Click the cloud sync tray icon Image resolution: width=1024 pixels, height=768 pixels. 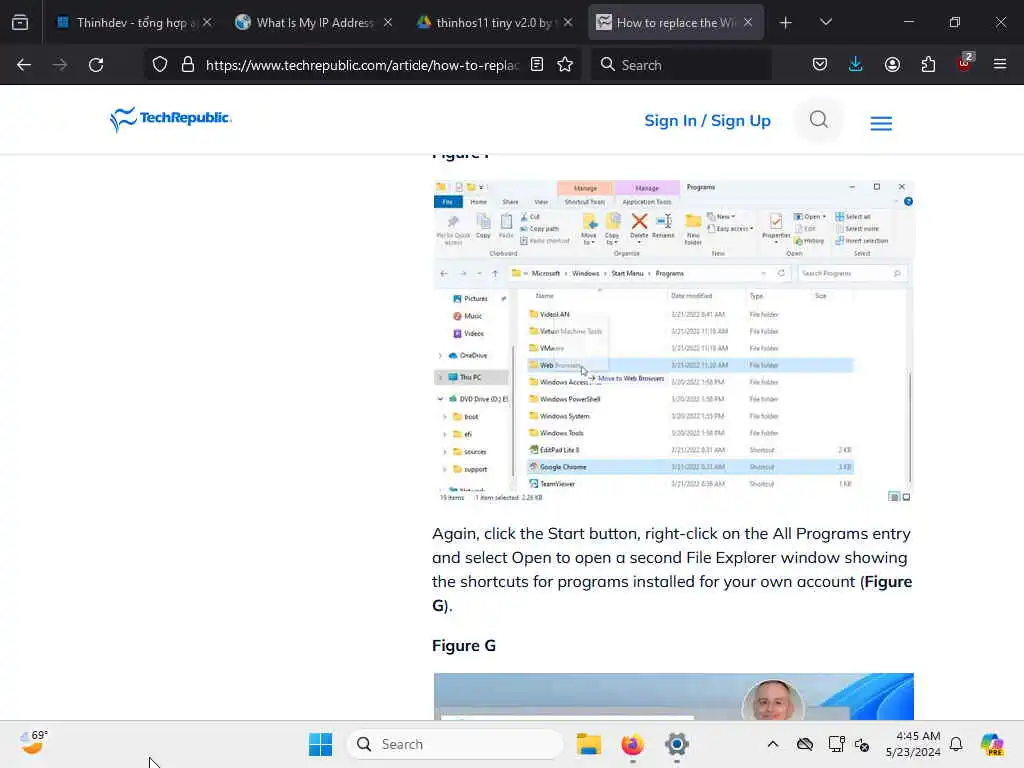pos(805,744)
